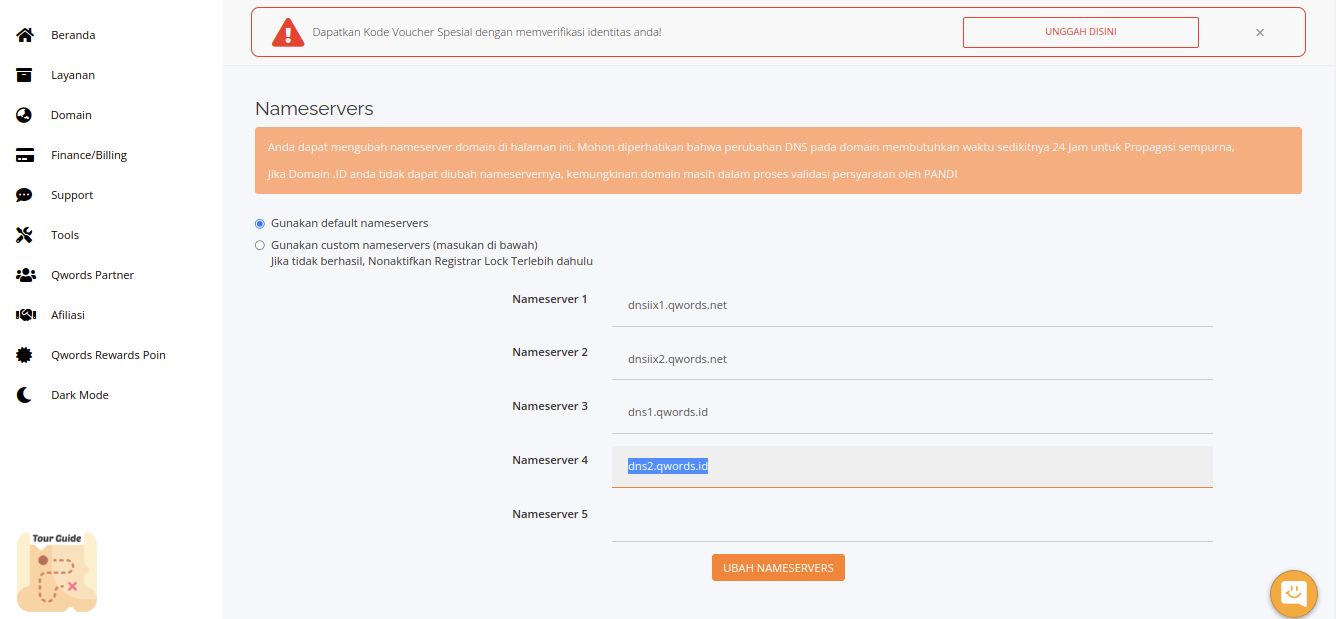Click the Finance/Billing credit card icon

point(25,155)
